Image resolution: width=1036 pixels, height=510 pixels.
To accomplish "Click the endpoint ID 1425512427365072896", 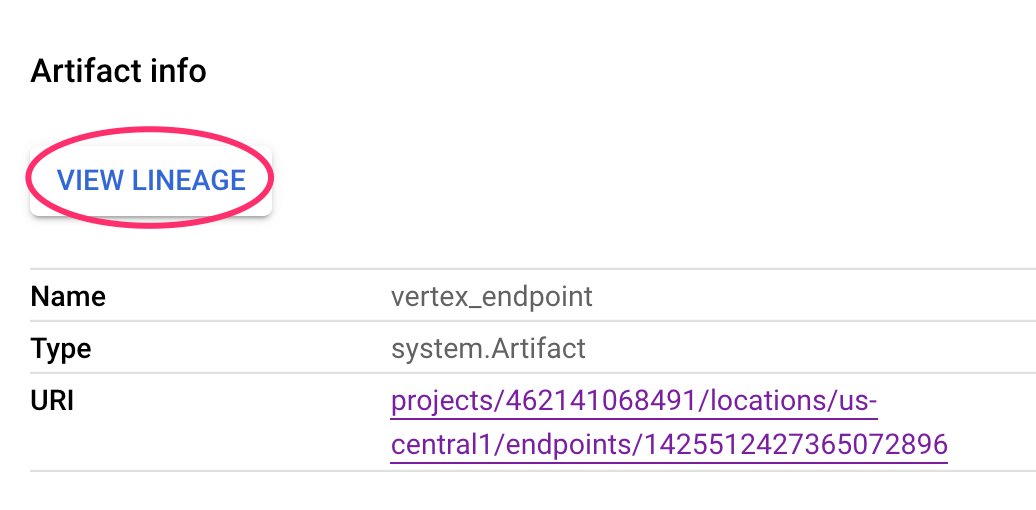I will [x=792, y=444].
